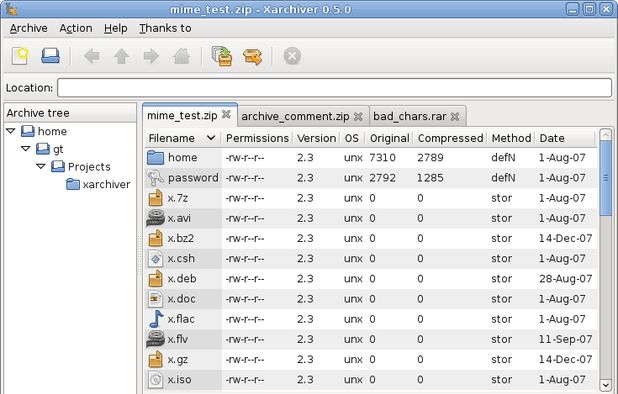The image size is (618, 394).
Task: Select the xarchiver folder in the archive tree
Action: [98, 184]
